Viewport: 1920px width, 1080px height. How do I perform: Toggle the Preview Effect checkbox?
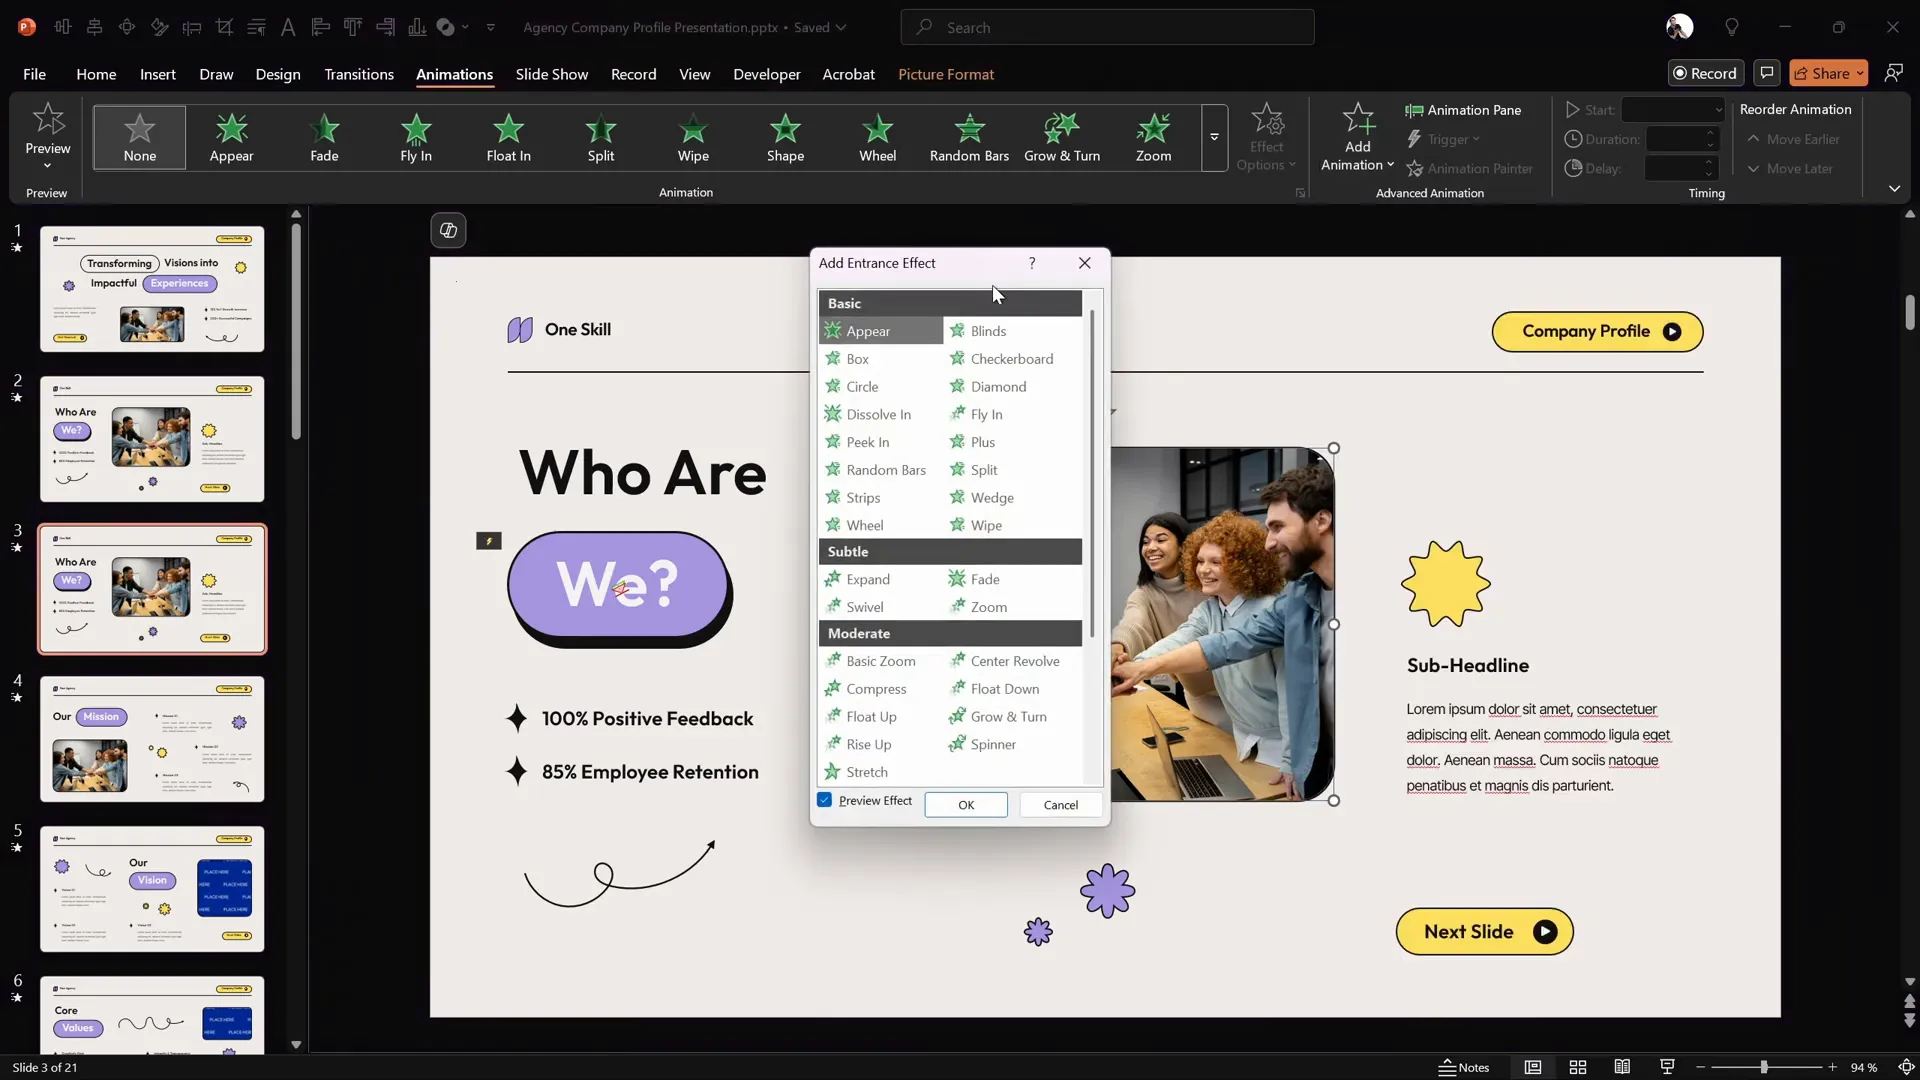(825, 800)
